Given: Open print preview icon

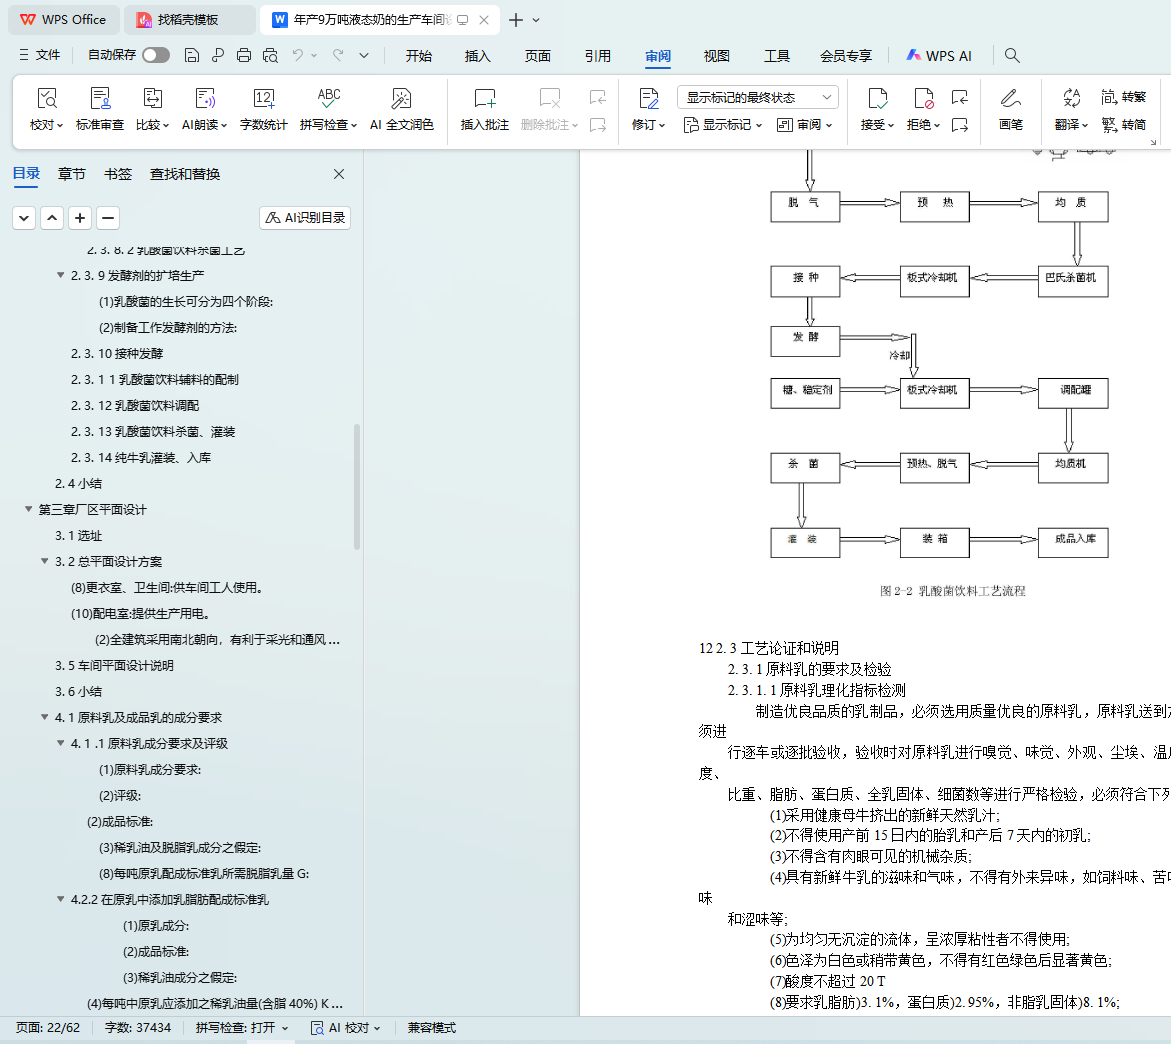Looking at the screenshot, I should (270, 55).
